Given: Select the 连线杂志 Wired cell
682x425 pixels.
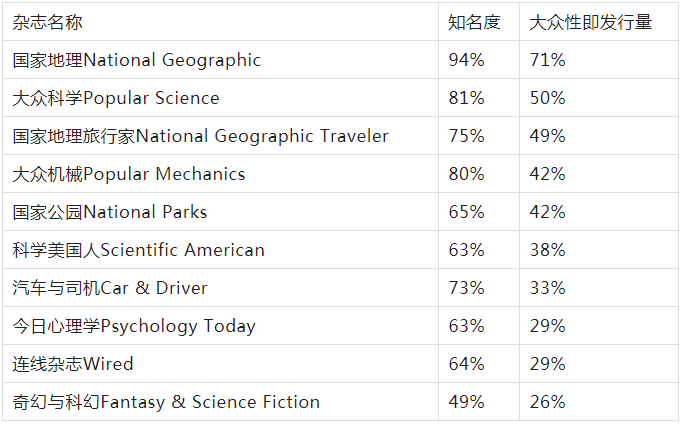Looking at the screenshot, I should pos(73,364).
